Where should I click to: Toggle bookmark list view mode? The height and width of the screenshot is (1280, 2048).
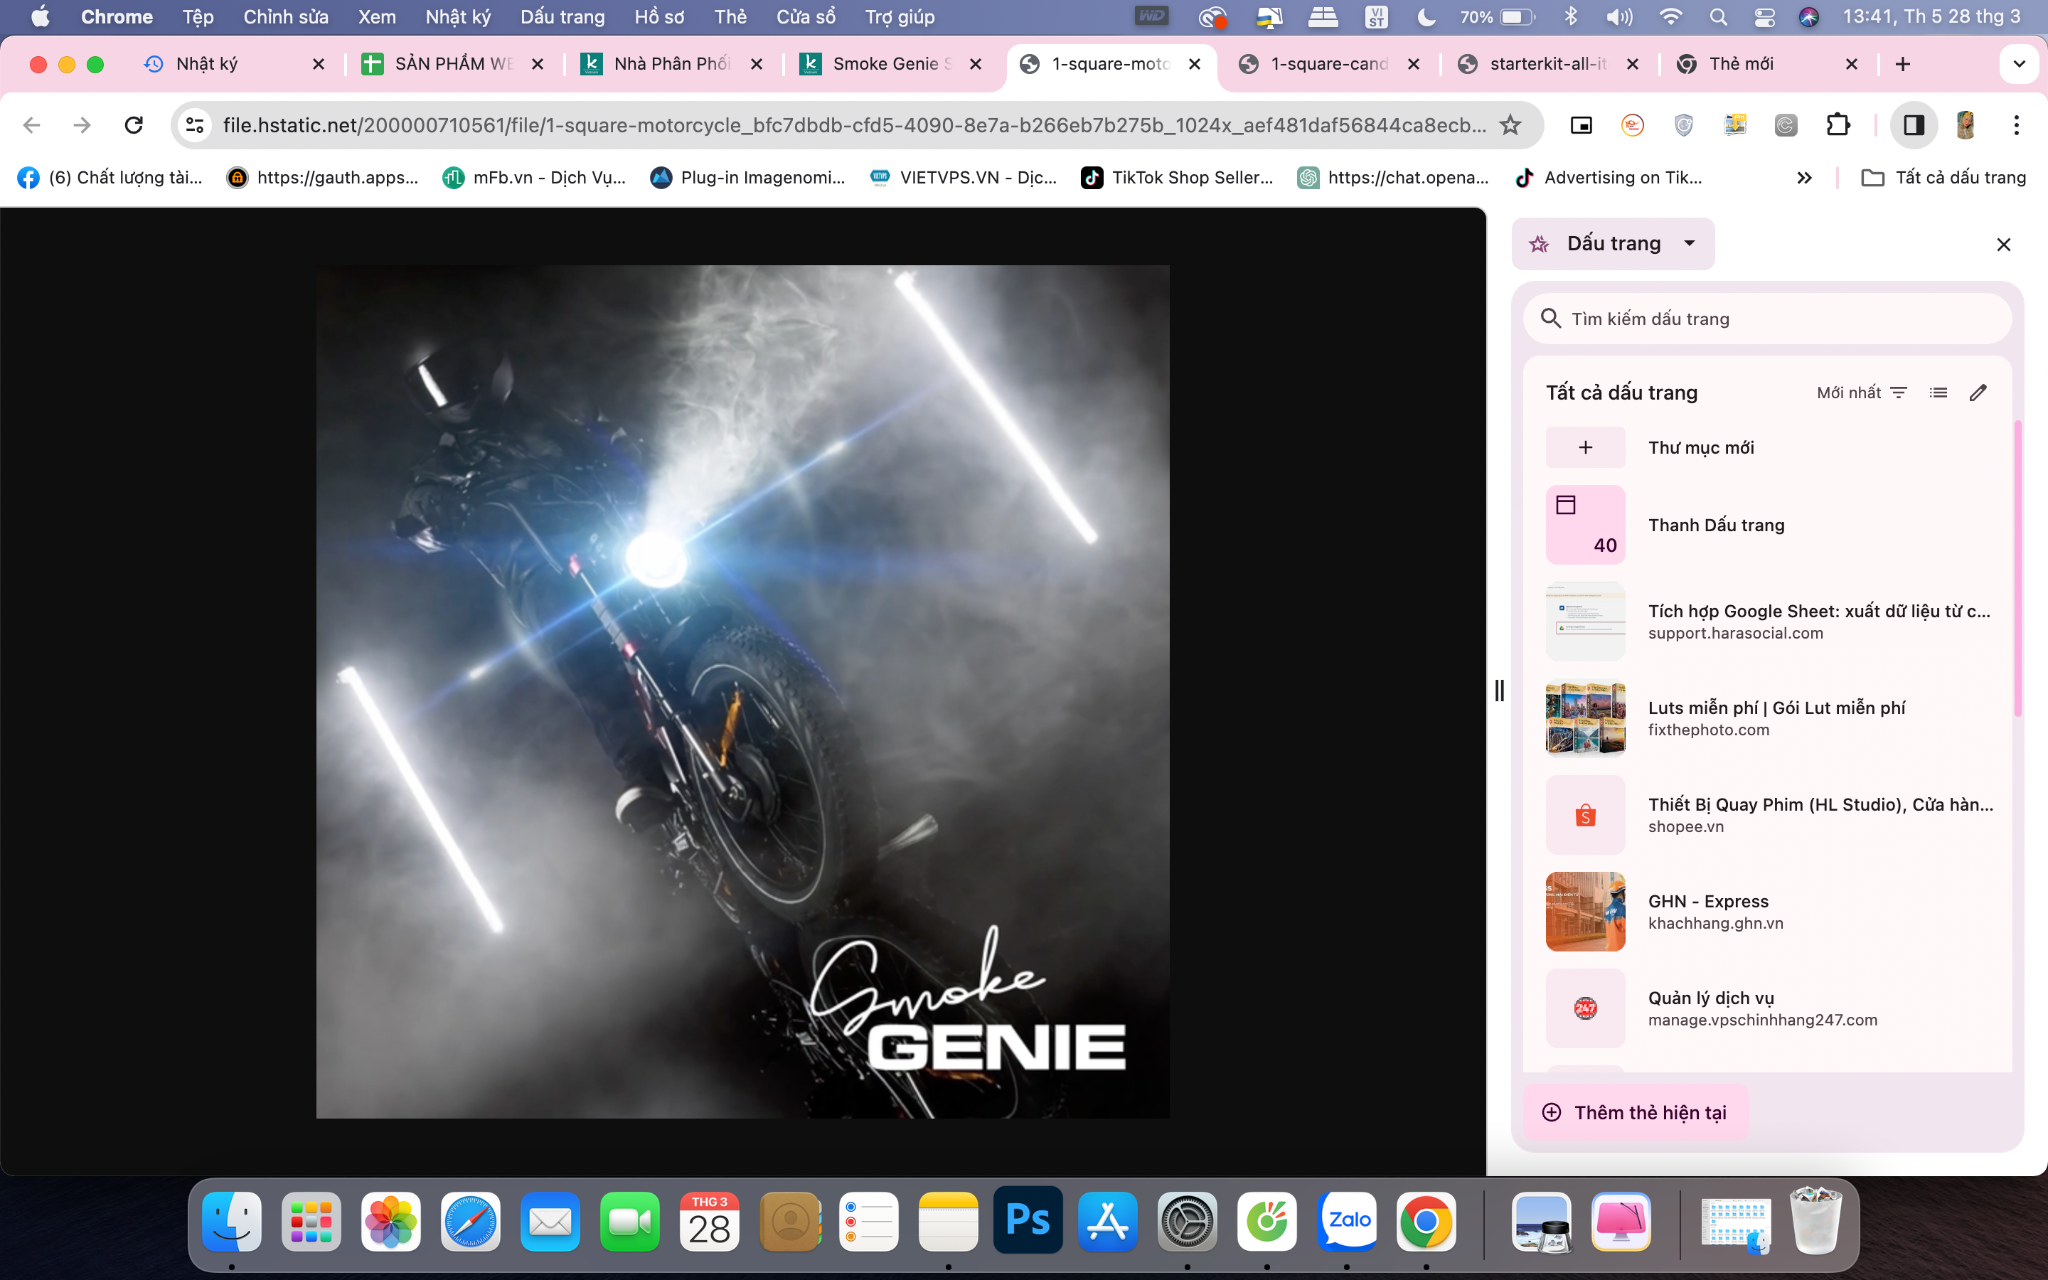click(1938, 393)
